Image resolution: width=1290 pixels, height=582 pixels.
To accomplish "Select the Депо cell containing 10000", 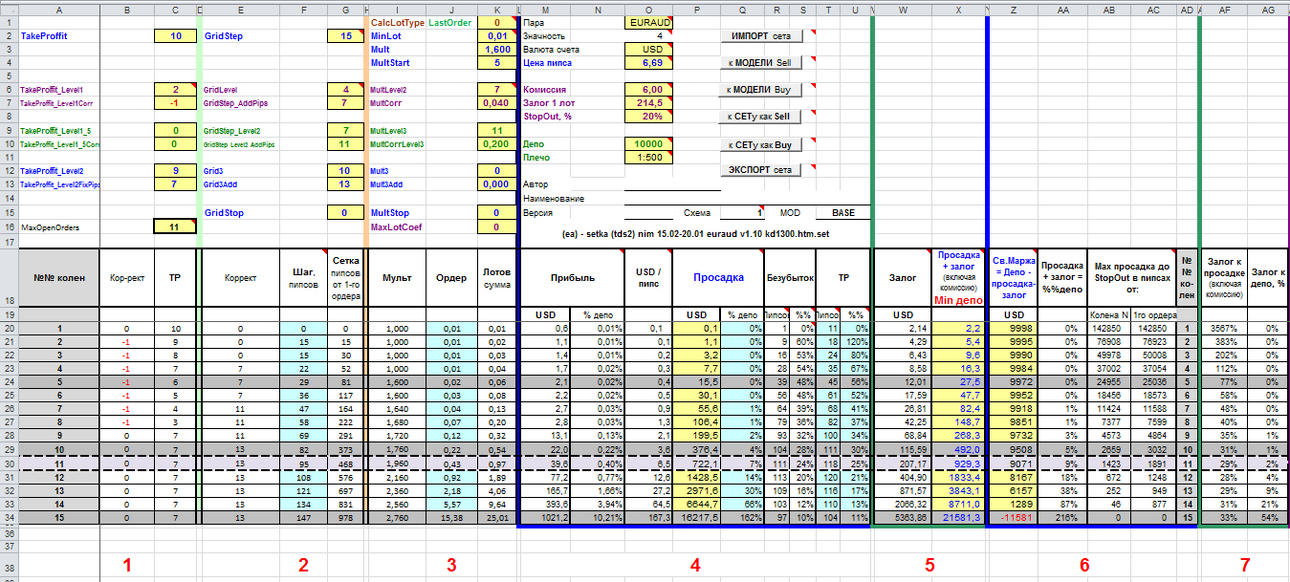I will pyautogui.click(x=649, y=144).
